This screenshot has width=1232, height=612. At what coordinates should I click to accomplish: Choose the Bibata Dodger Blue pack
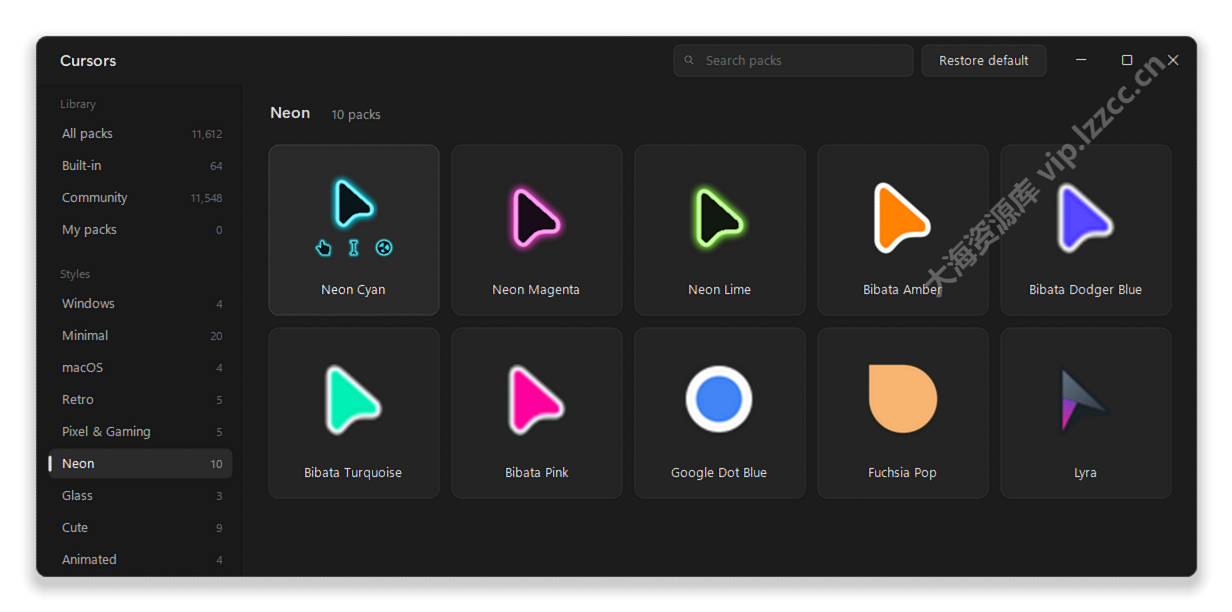point(1086,230)
